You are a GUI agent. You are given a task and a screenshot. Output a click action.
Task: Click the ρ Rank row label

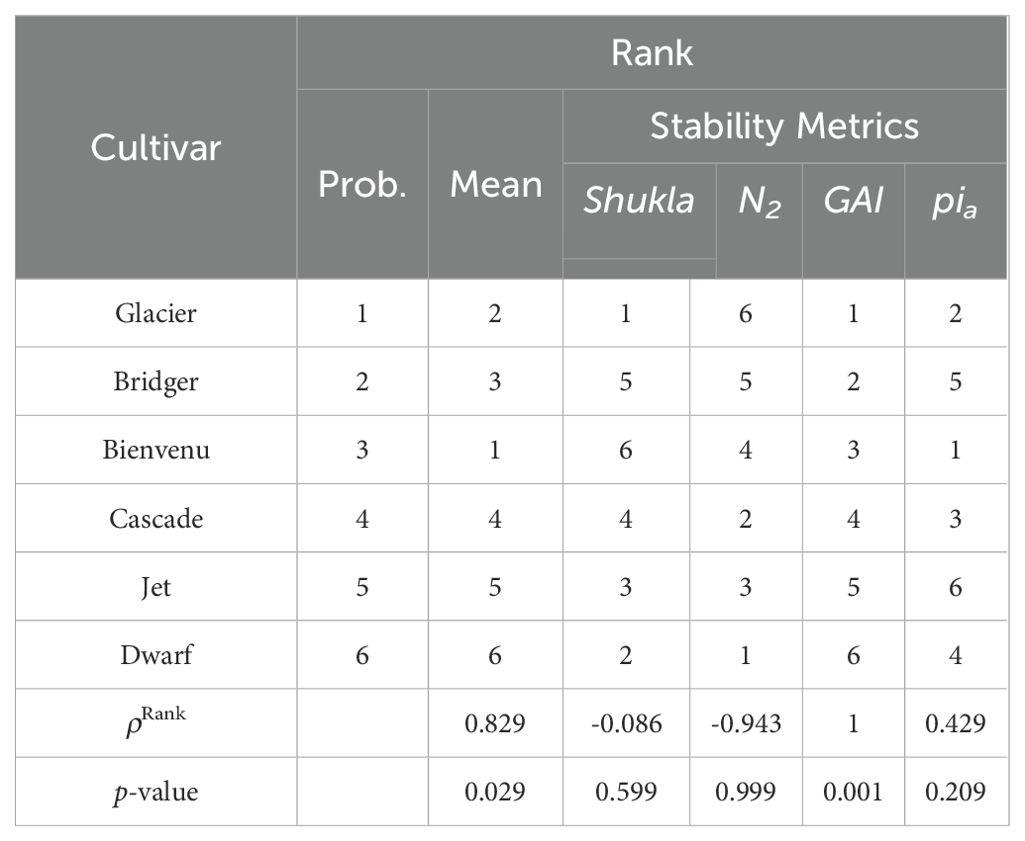click(155, 722)
